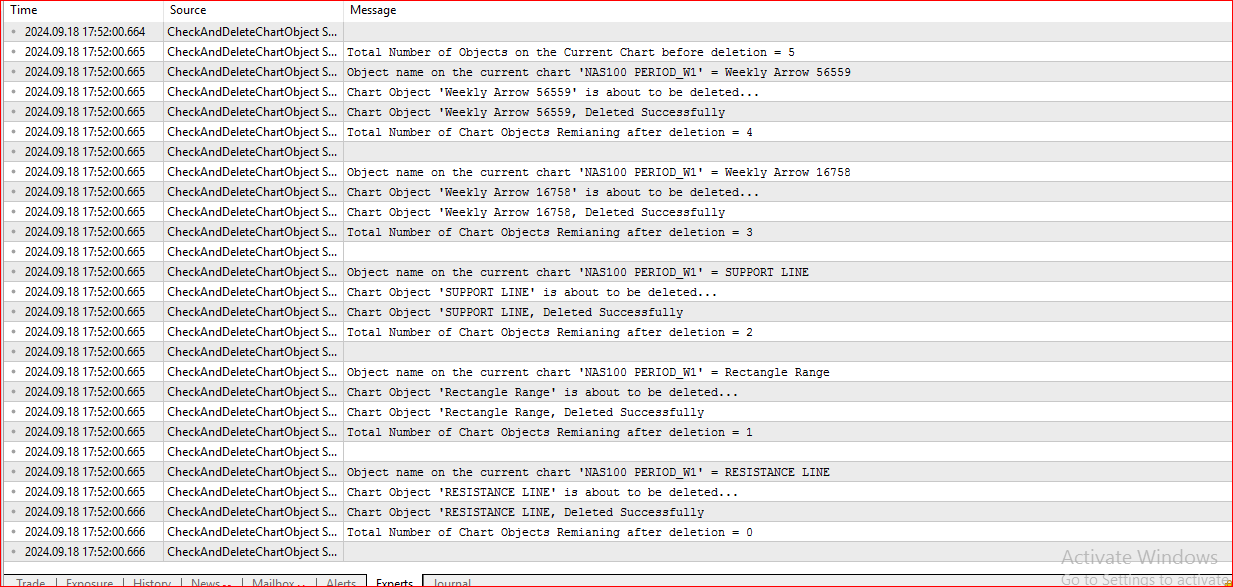Select the 'SUPPORT LINE' about to be deleted entry
Image resolution: width=1233 pixels, height=587 pixels.
pyautogui.click(x=600, y=291)
